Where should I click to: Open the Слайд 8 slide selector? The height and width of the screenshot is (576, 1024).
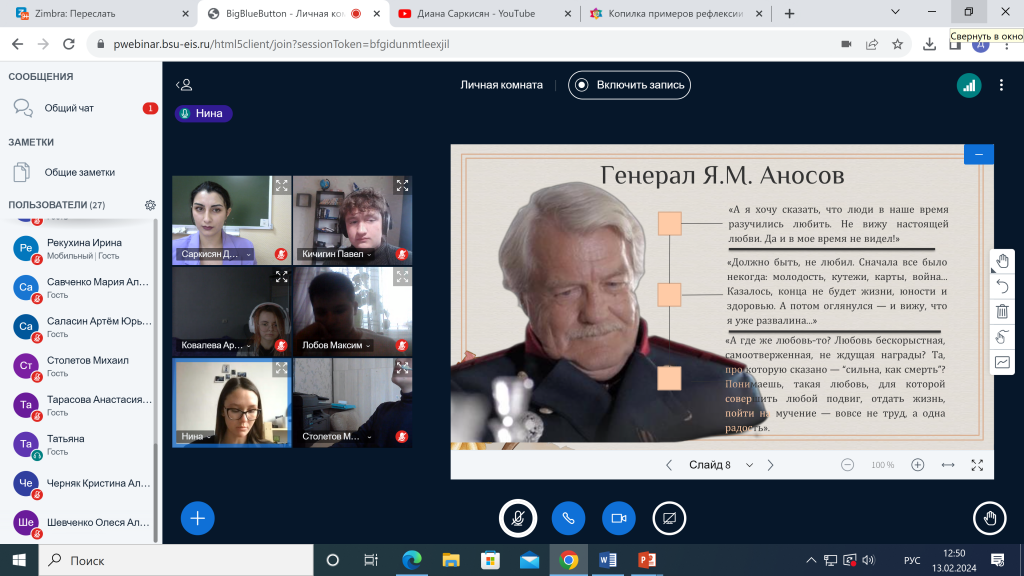721,465
